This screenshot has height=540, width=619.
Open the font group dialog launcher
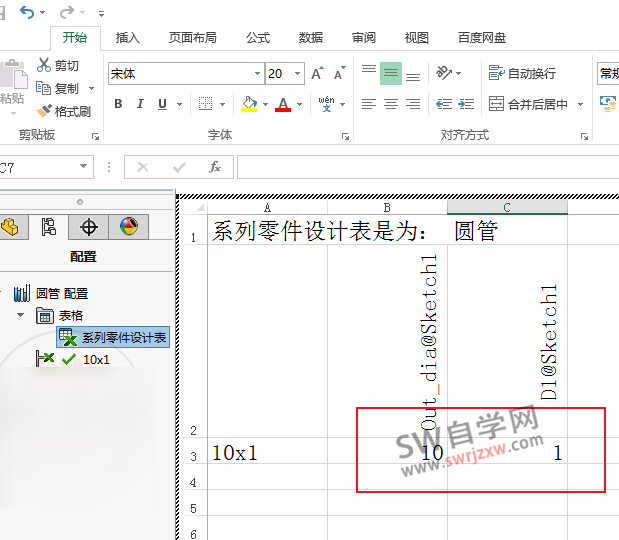tap(345, 137)
